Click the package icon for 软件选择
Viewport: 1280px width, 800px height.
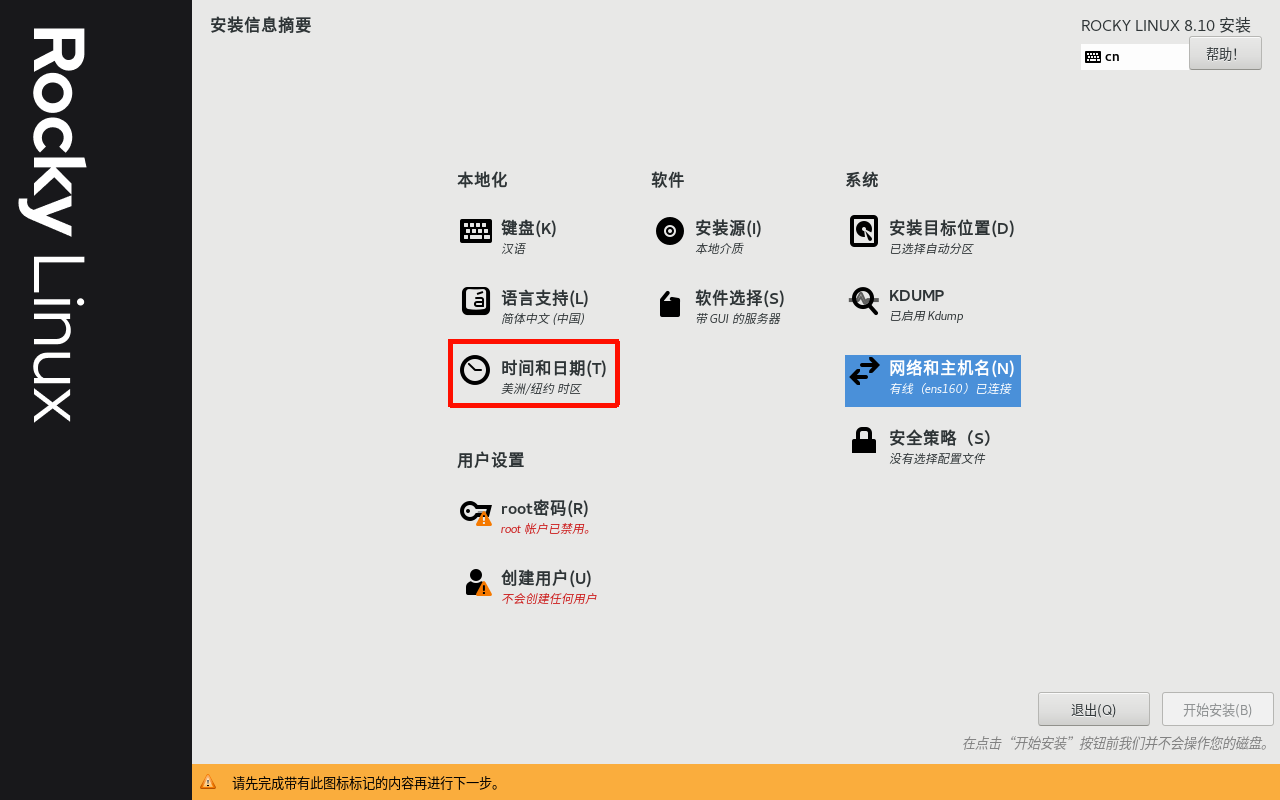pos(670,304)
